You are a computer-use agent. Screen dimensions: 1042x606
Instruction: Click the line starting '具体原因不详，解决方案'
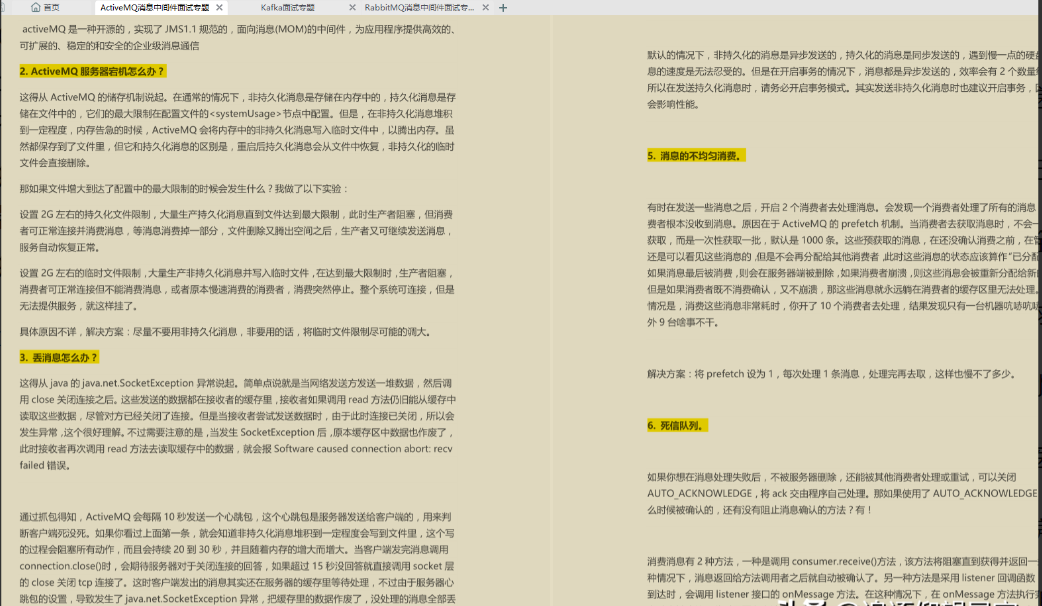pos(225,332)
